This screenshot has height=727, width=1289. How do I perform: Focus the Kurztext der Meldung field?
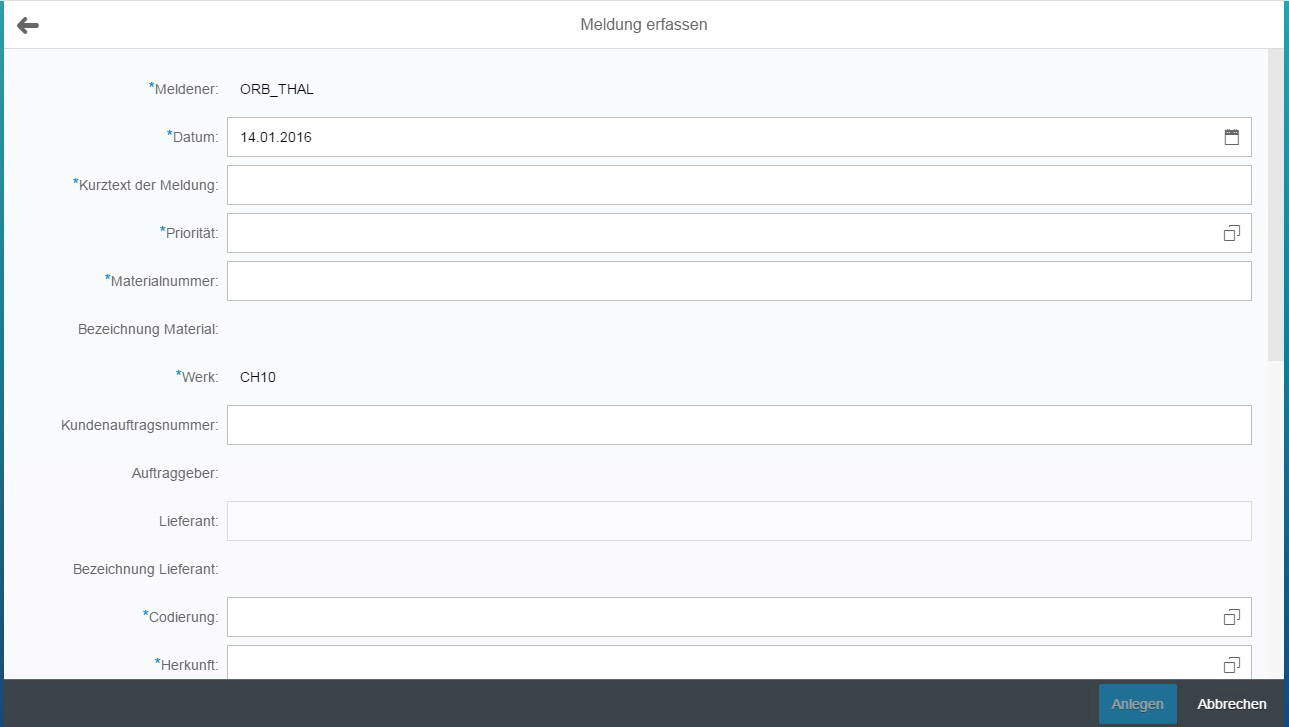coord(739,185)
